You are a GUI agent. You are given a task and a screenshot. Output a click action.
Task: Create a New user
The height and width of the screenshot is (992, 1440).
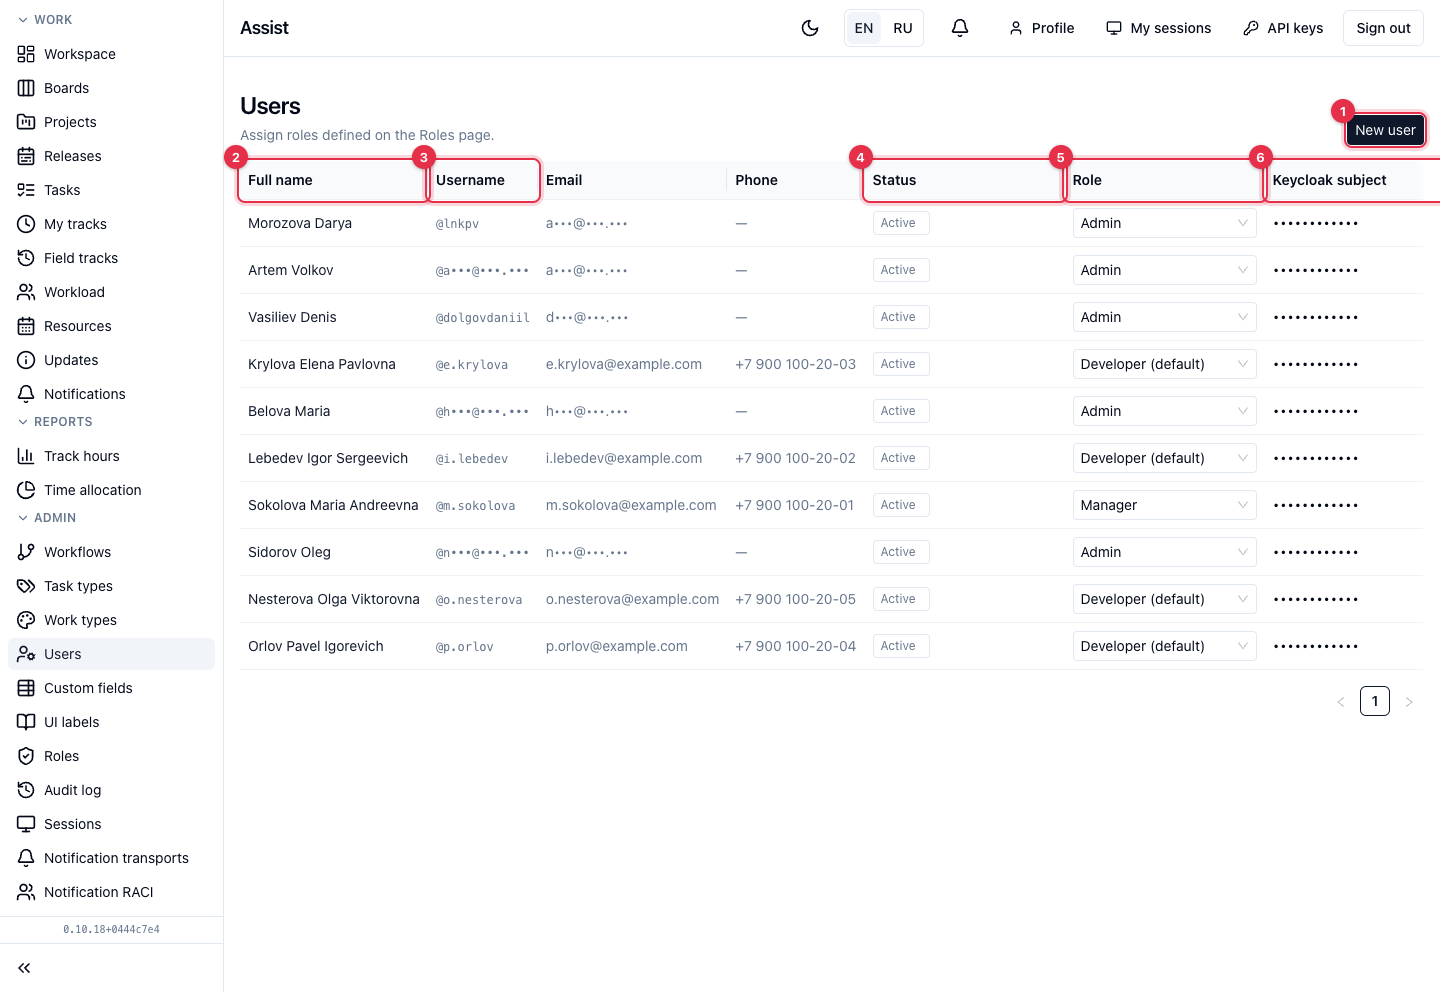[x=1385, y=130]
